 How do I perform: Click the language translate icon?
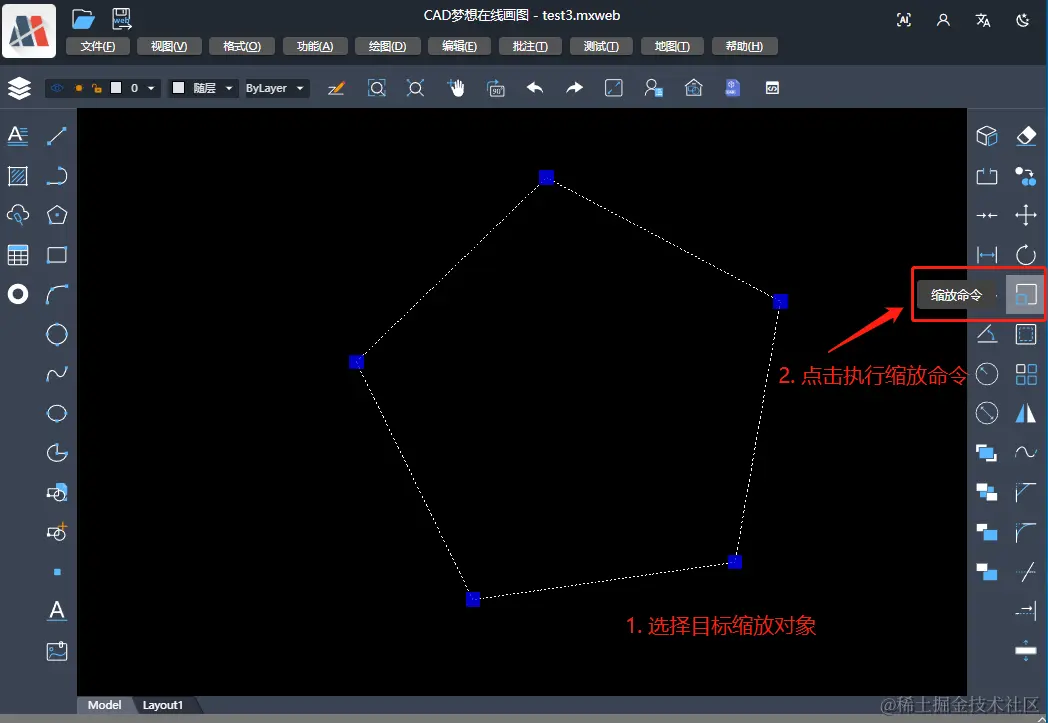click(x=982, y=20)
